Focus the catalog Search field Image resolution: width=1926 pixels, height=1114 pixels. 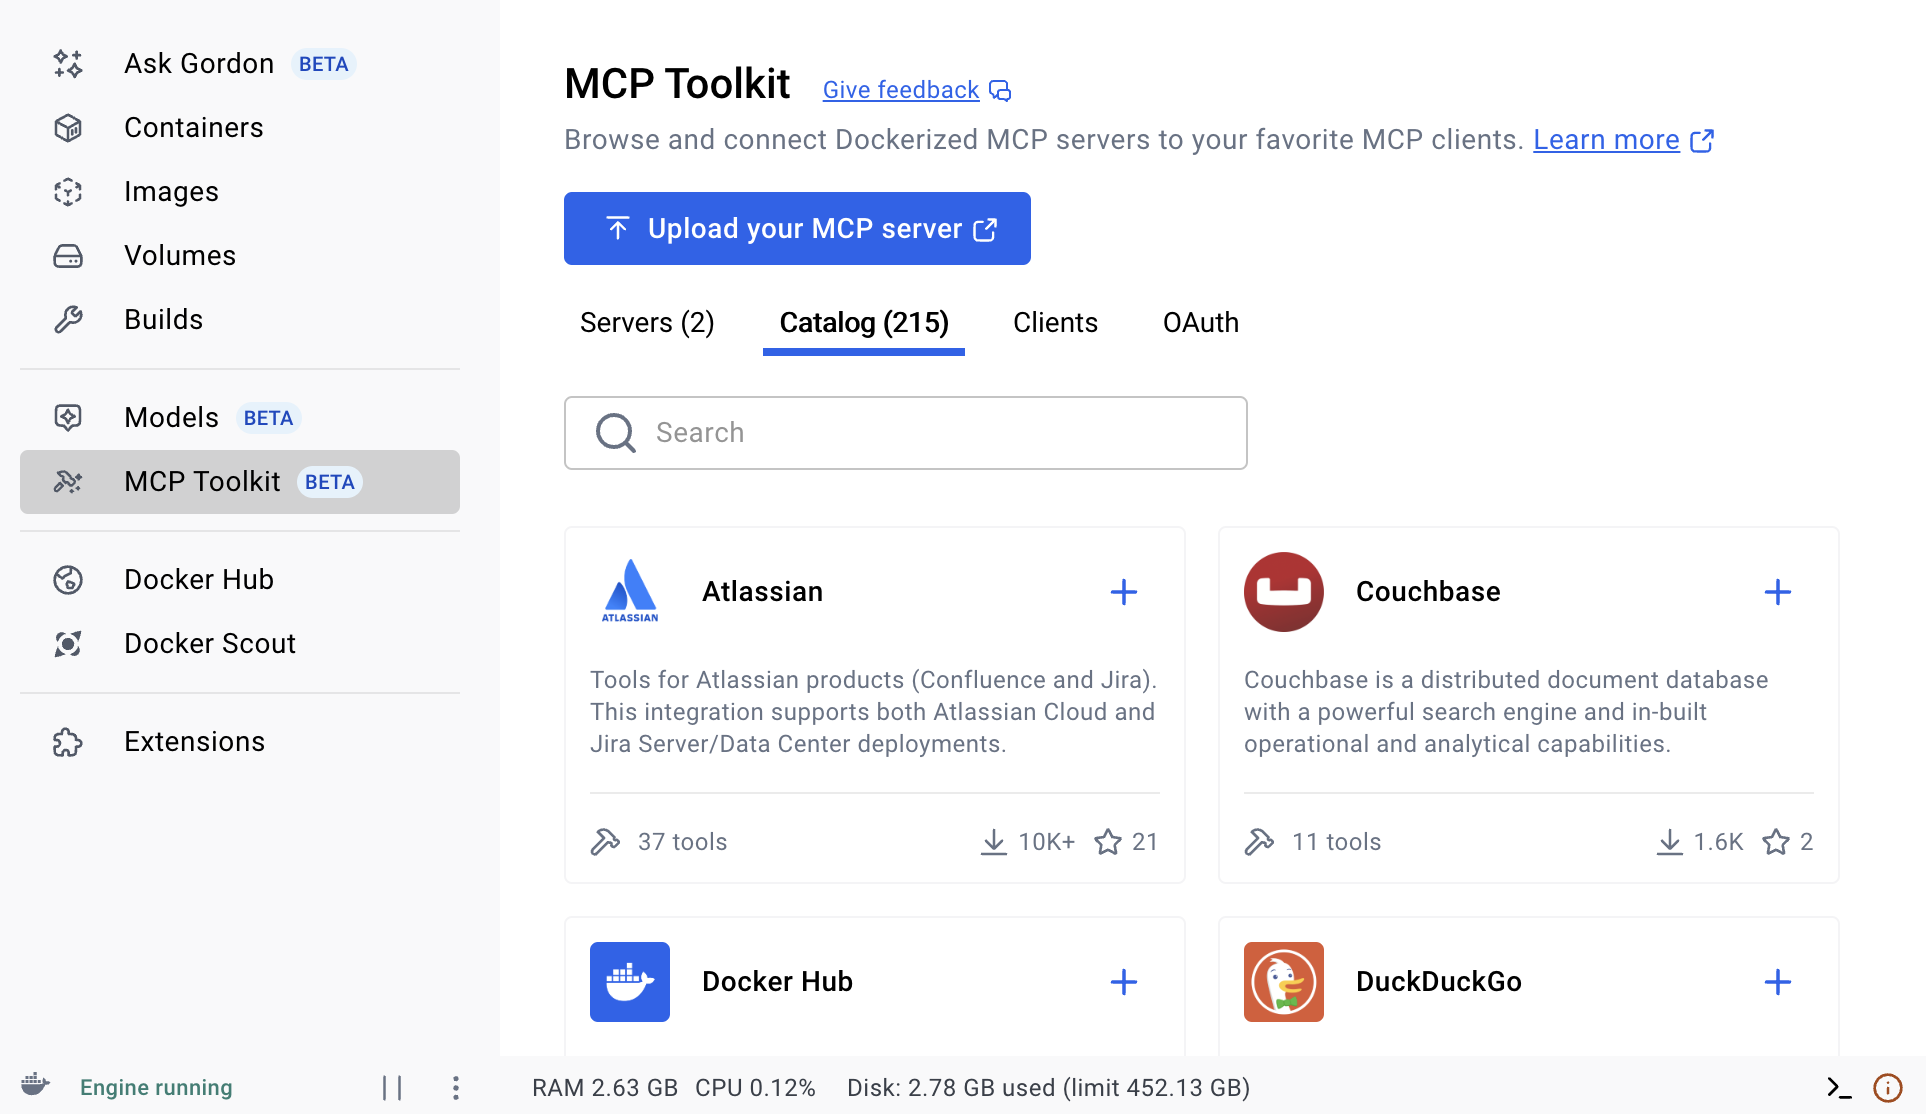(x=906, y=433)
